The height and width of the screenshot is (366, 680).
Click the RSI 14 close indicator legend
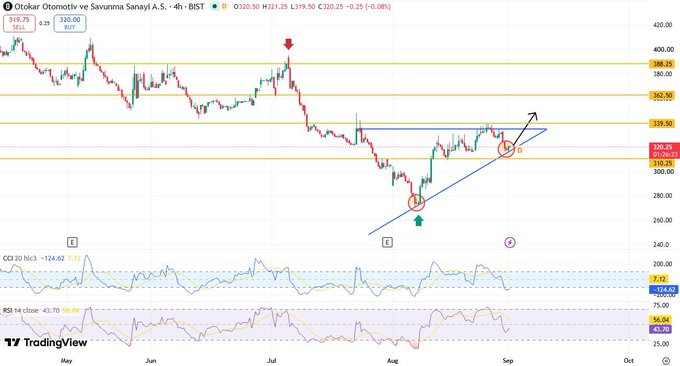pos(21,310)
